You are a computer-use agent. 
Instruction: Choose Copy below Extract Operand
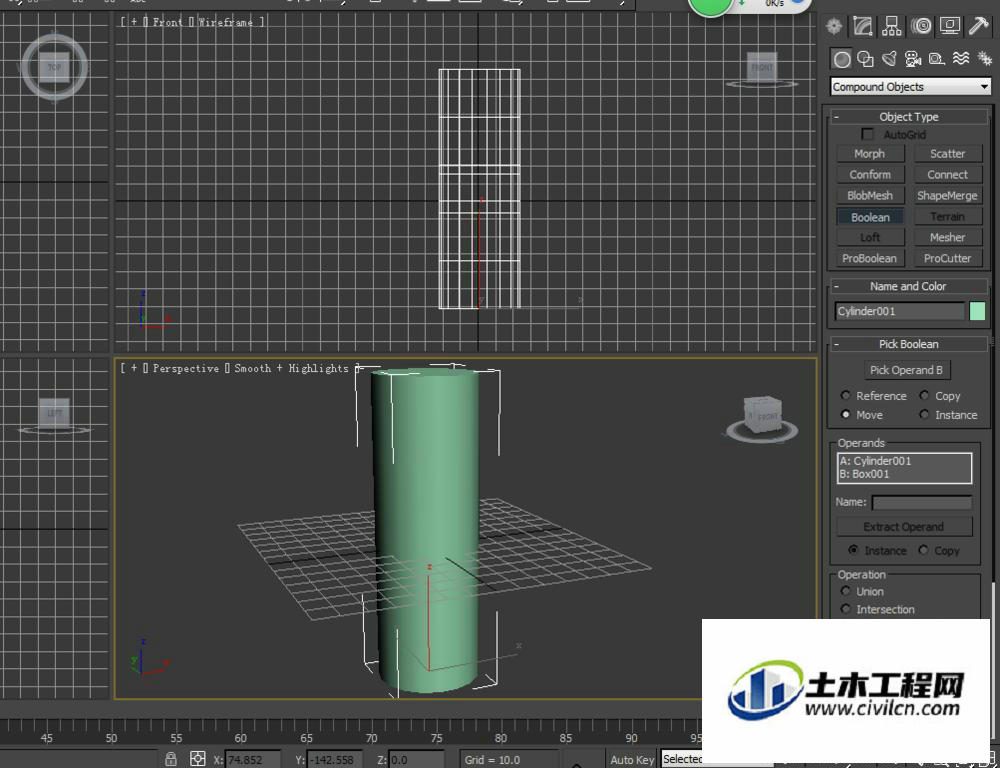coord(923,550)
